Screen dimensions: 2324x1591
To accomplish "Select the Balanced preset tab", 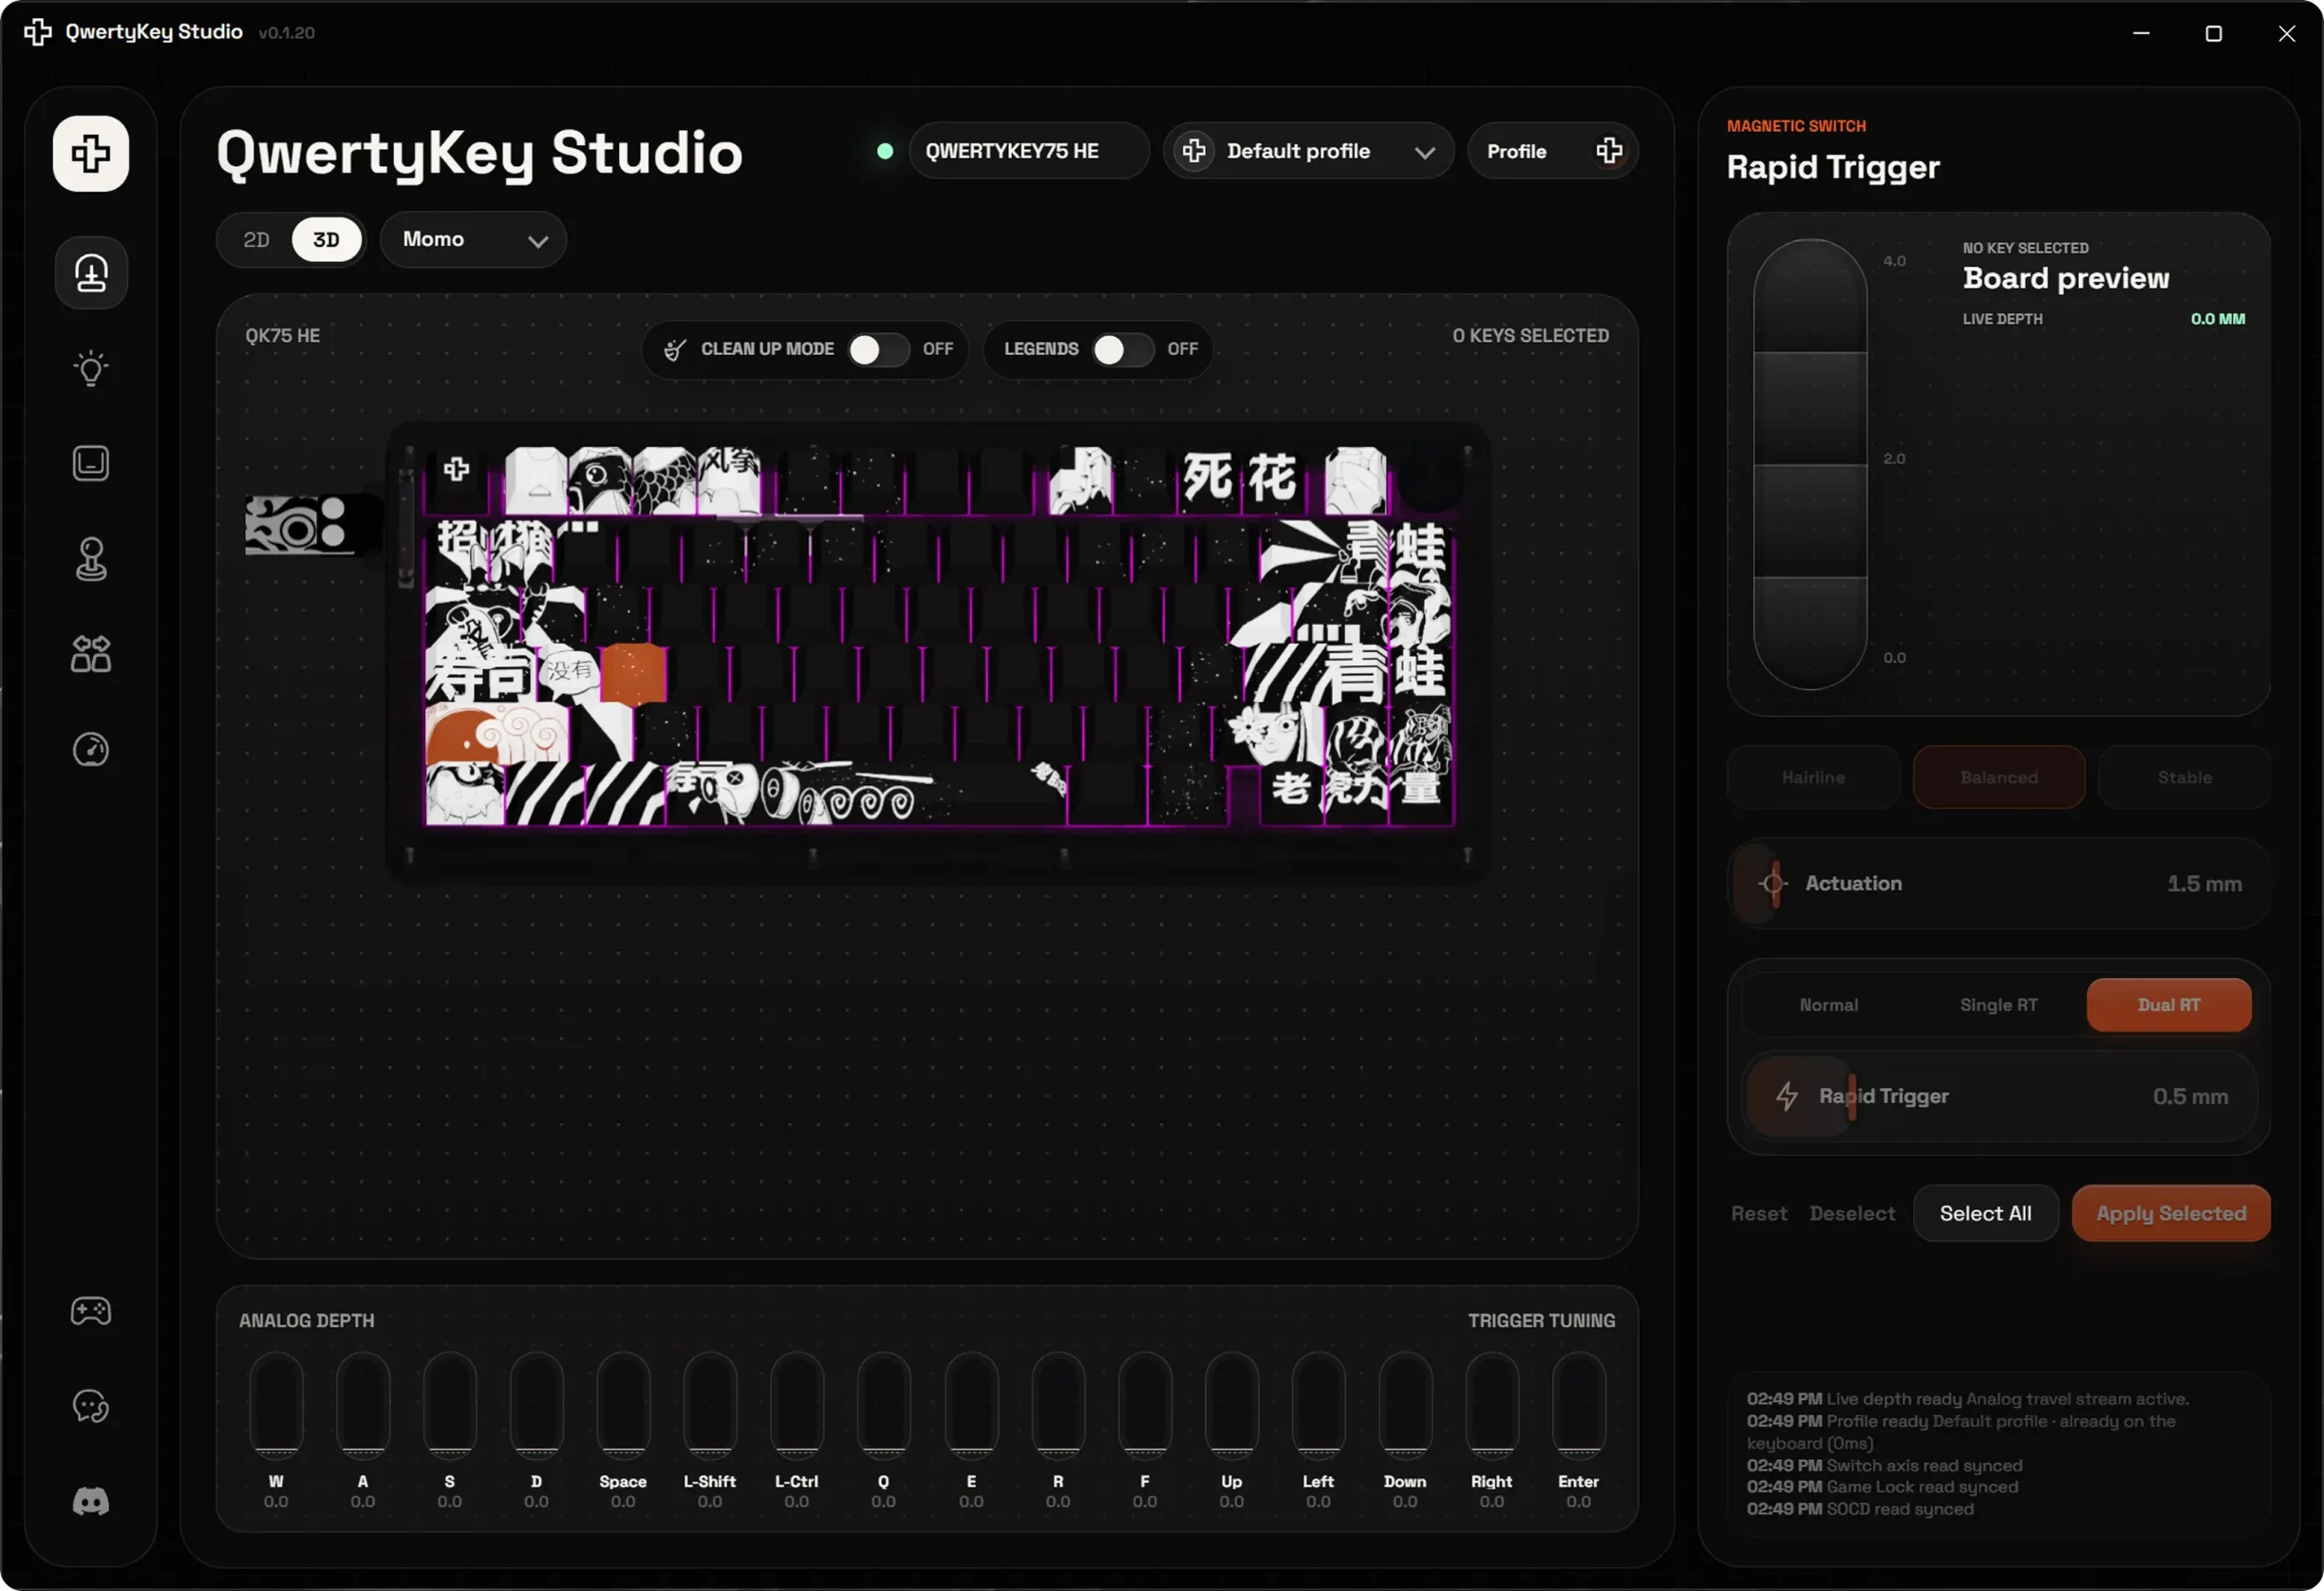I will pos(1999,777).
